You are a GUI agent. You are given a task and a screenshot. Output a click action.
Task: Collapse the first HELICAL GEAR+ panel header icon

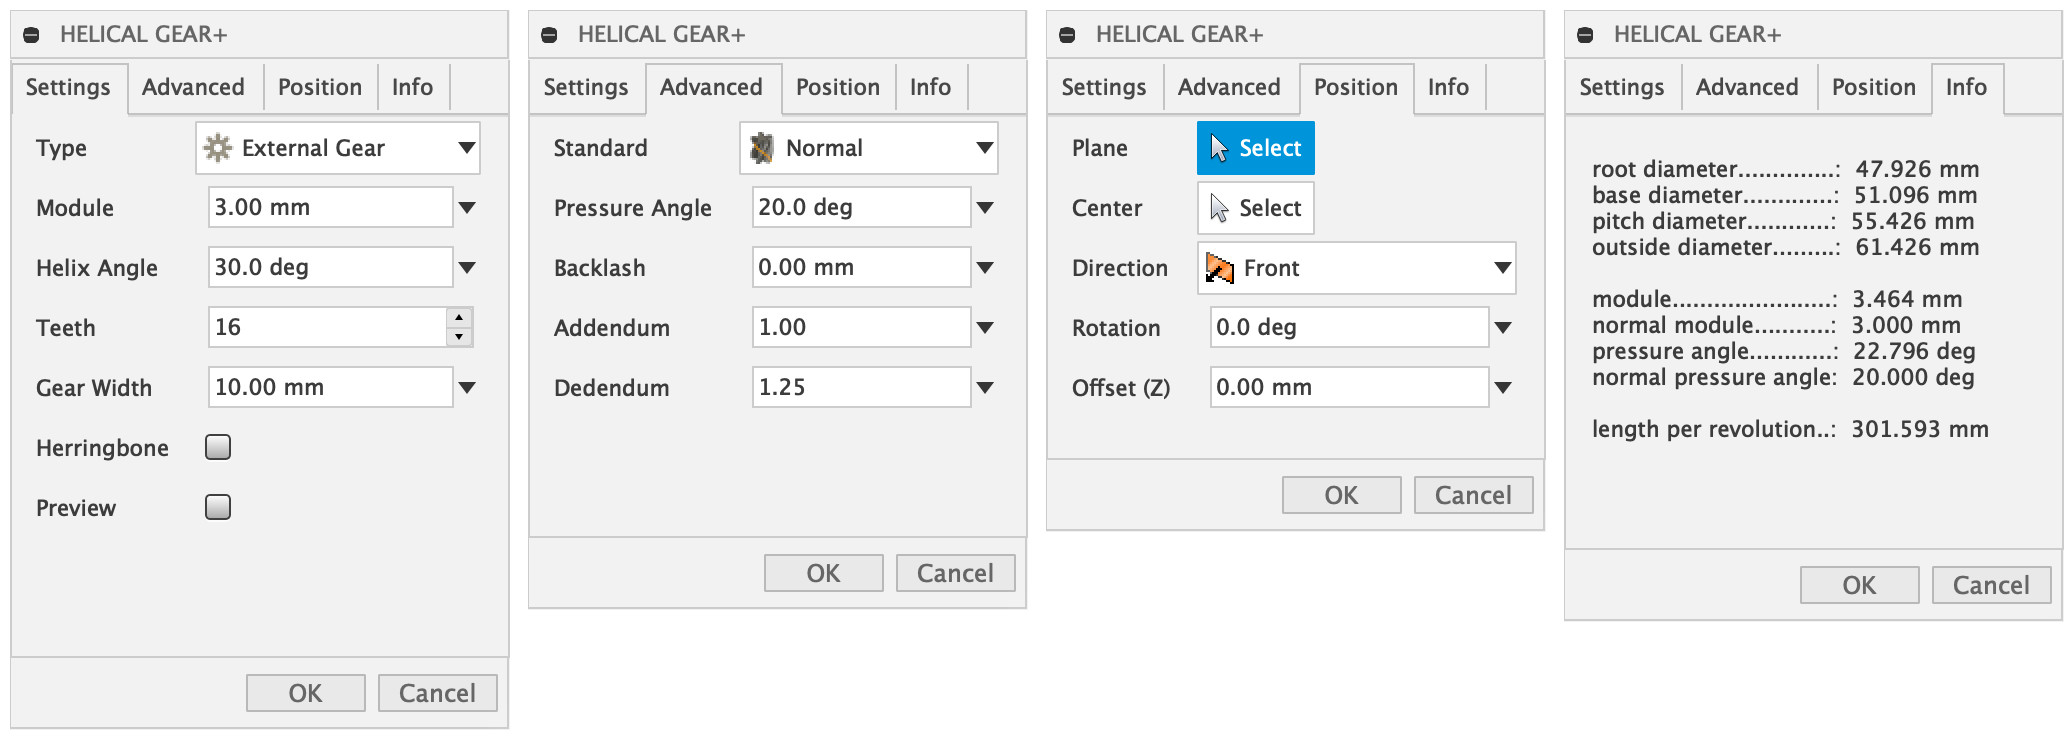31,35
